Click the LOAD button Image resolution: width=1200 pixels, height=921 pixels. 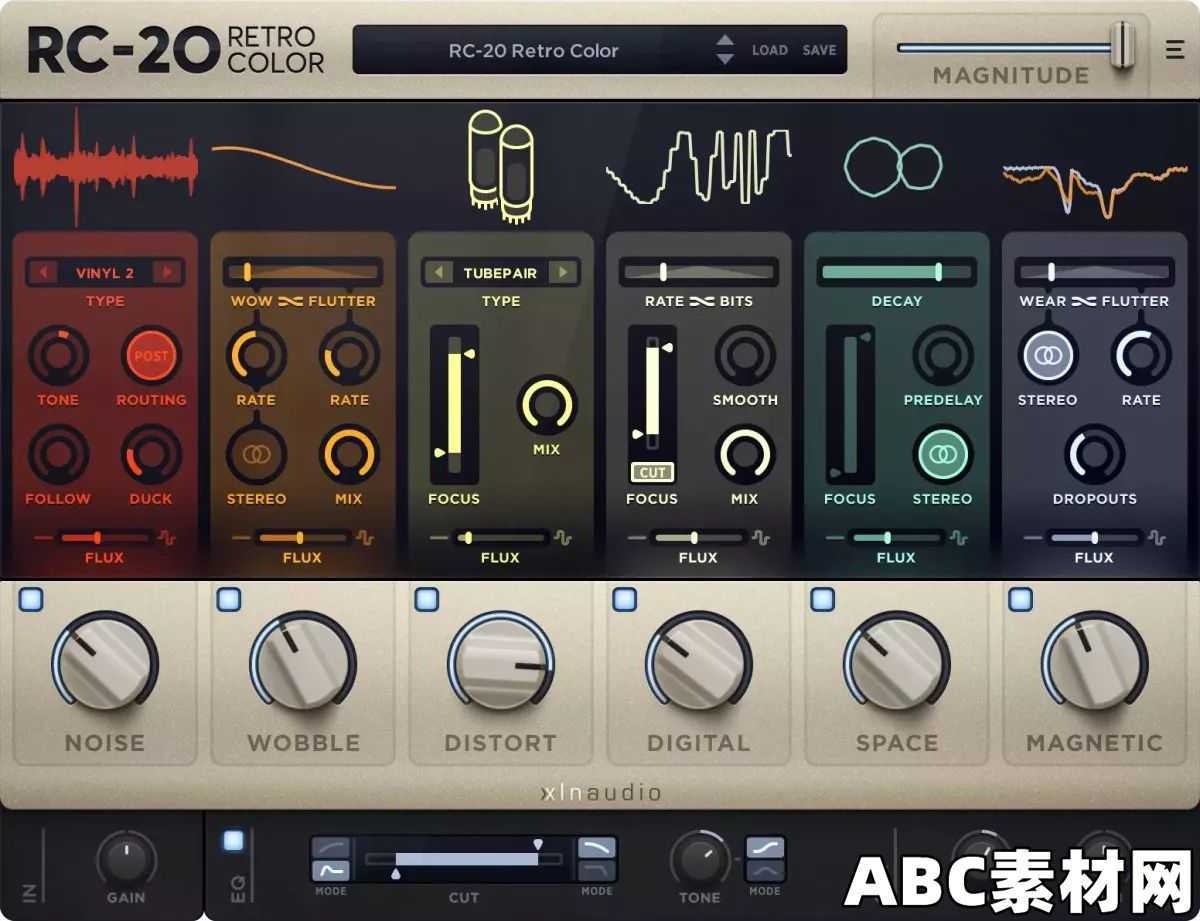coord(771,49)
